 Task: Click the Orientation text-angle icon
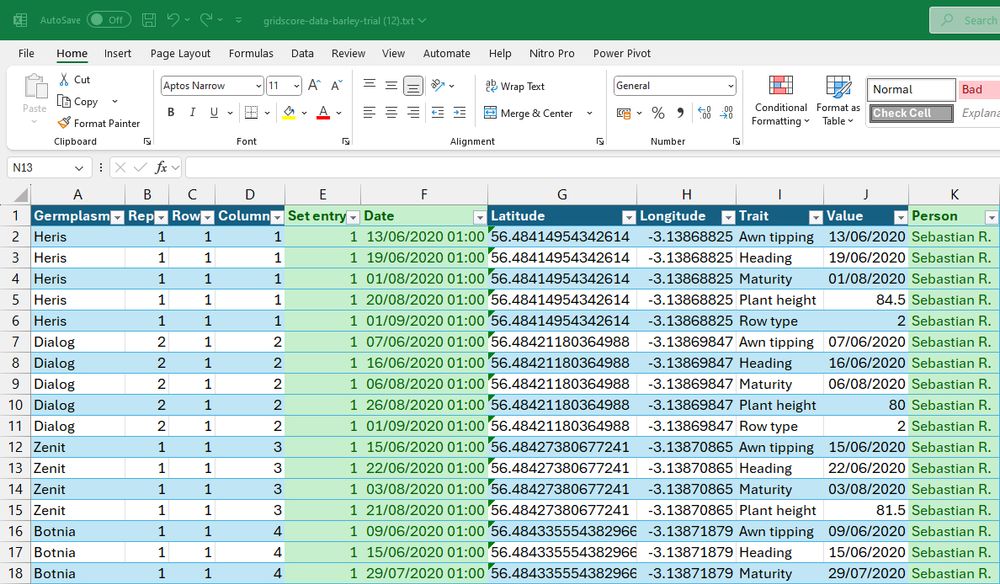click(438, 85)
